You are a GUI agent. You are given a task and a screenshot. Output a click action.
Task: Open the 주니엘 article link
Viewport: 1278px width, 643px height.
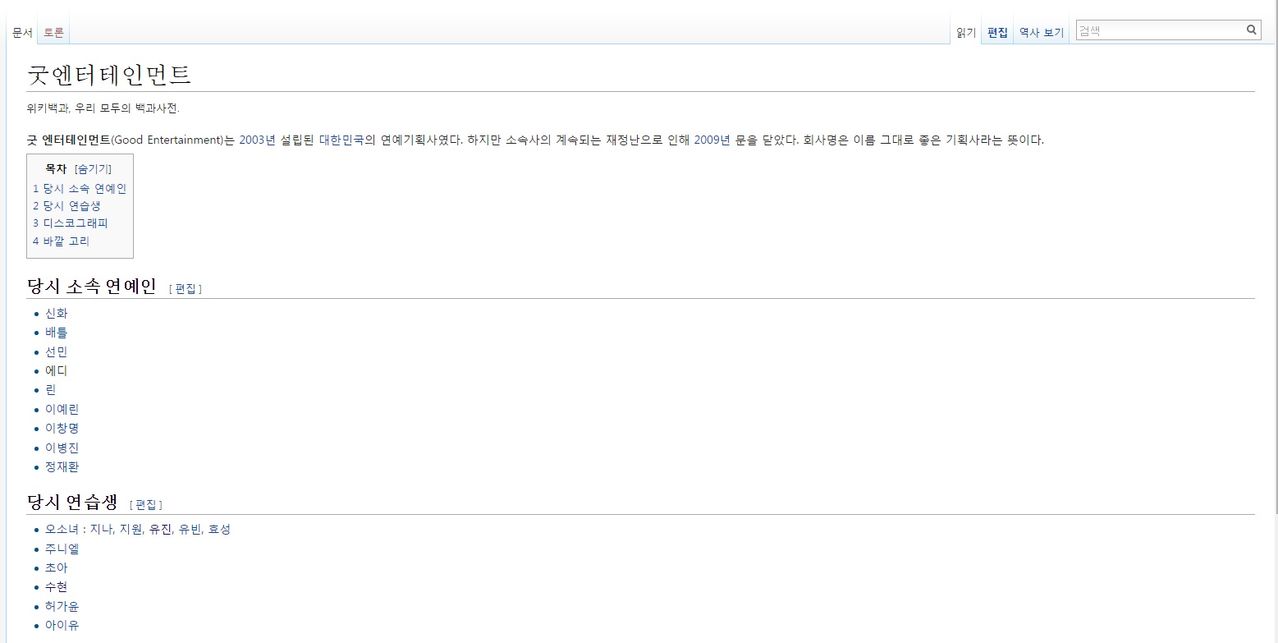(62, 549)
